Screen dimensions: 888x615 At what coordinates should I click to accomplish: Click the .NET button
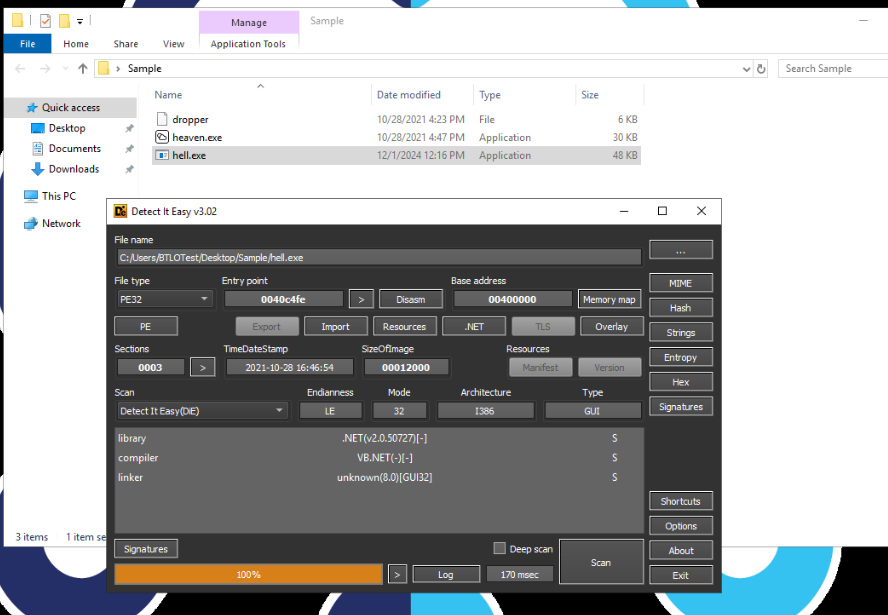pos(474,326)
